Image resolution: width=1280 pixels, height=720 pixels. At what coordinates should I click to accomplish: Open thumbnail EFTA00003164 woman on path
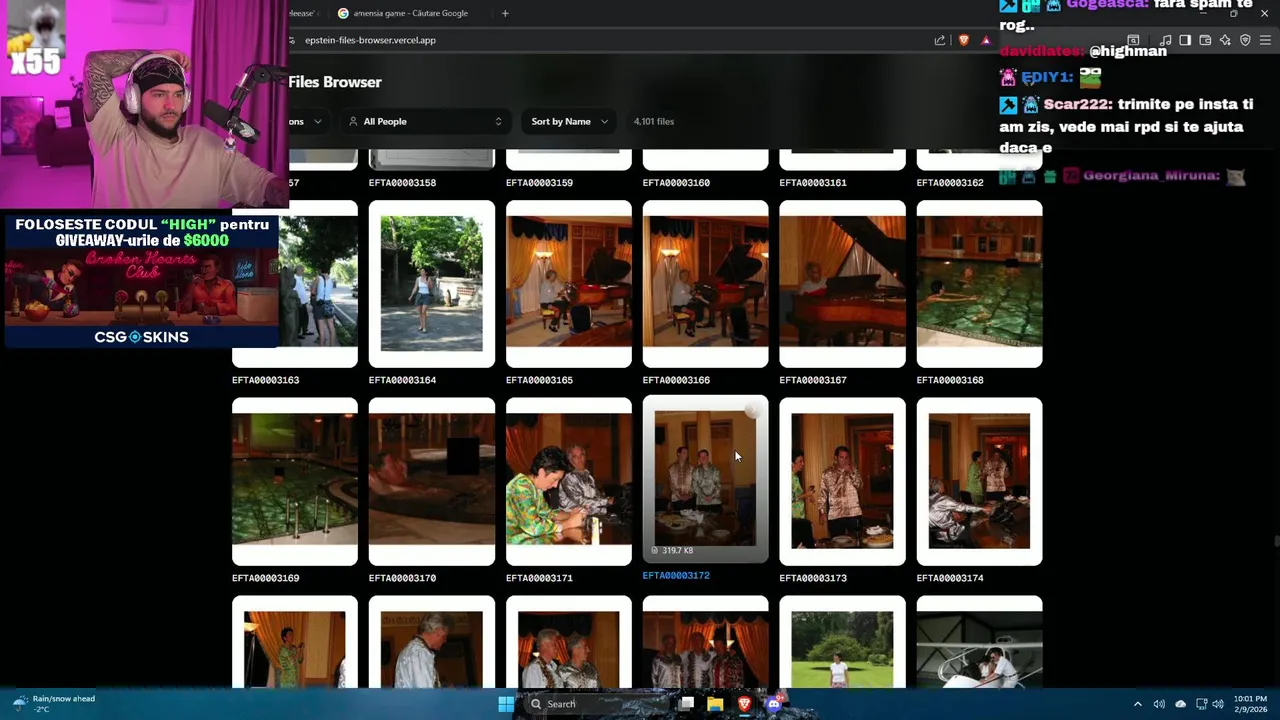432,284
